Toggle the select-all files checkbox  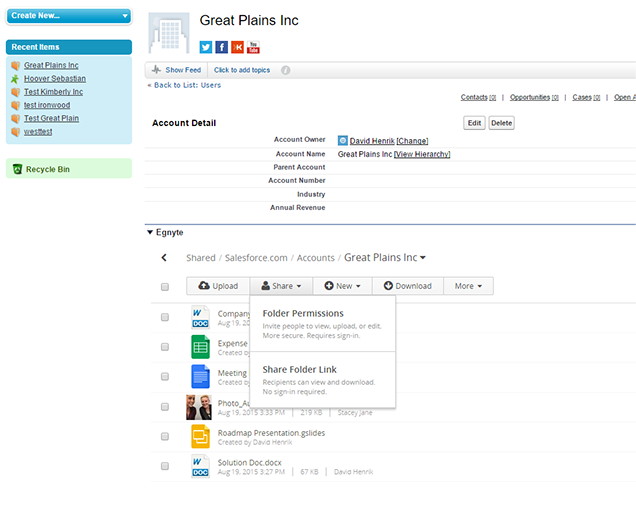point(165,287)
